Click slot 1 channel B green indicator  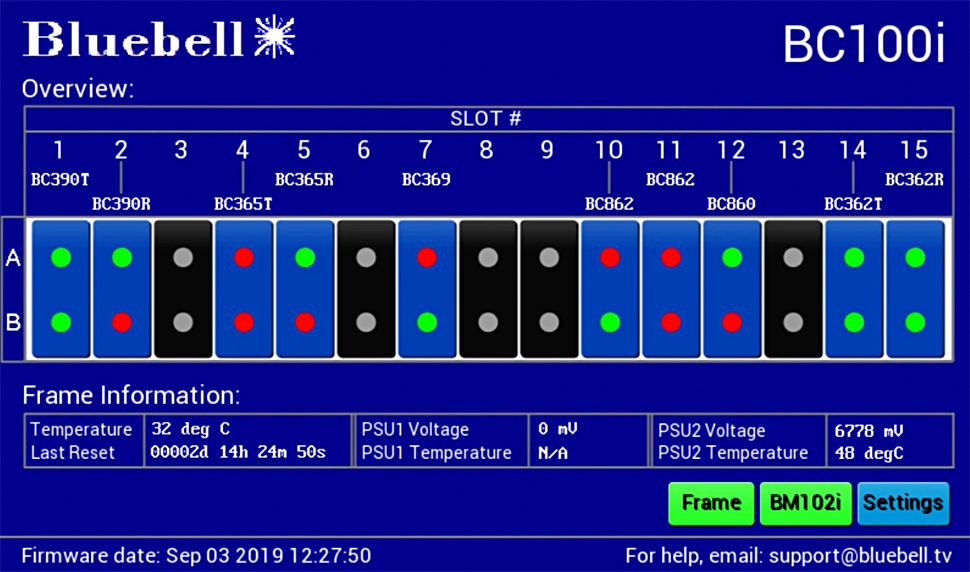[61, 322]
